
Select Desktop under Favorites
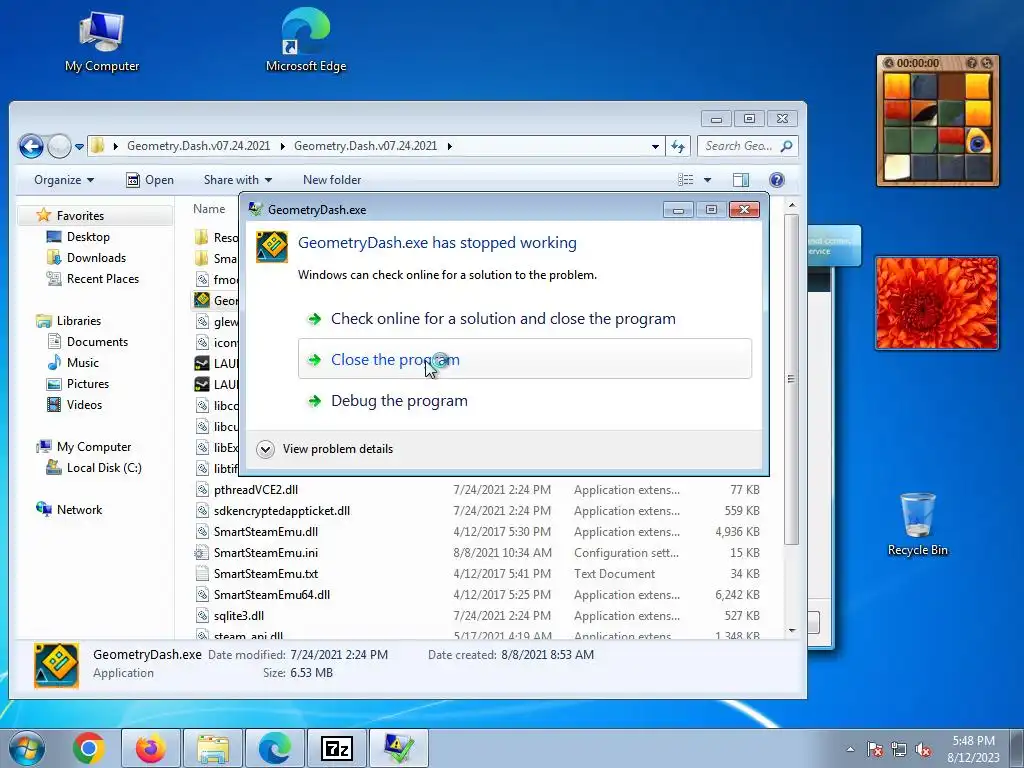88,236
